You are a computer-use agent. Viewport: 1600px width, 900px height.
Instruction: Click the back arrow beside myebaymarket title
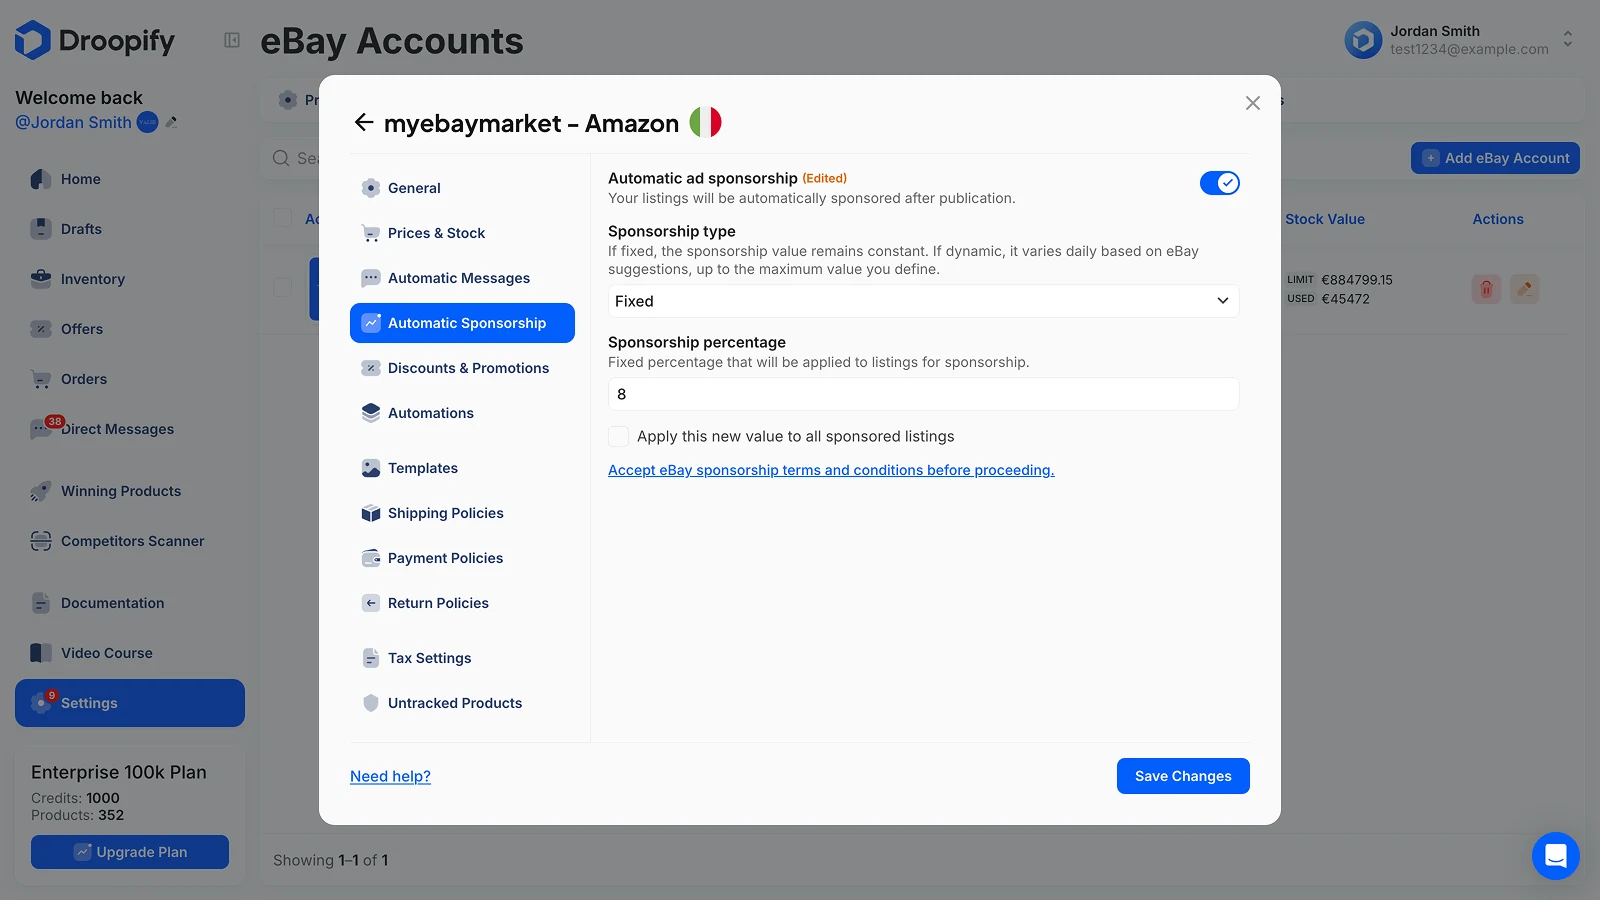tap(364, 123)
